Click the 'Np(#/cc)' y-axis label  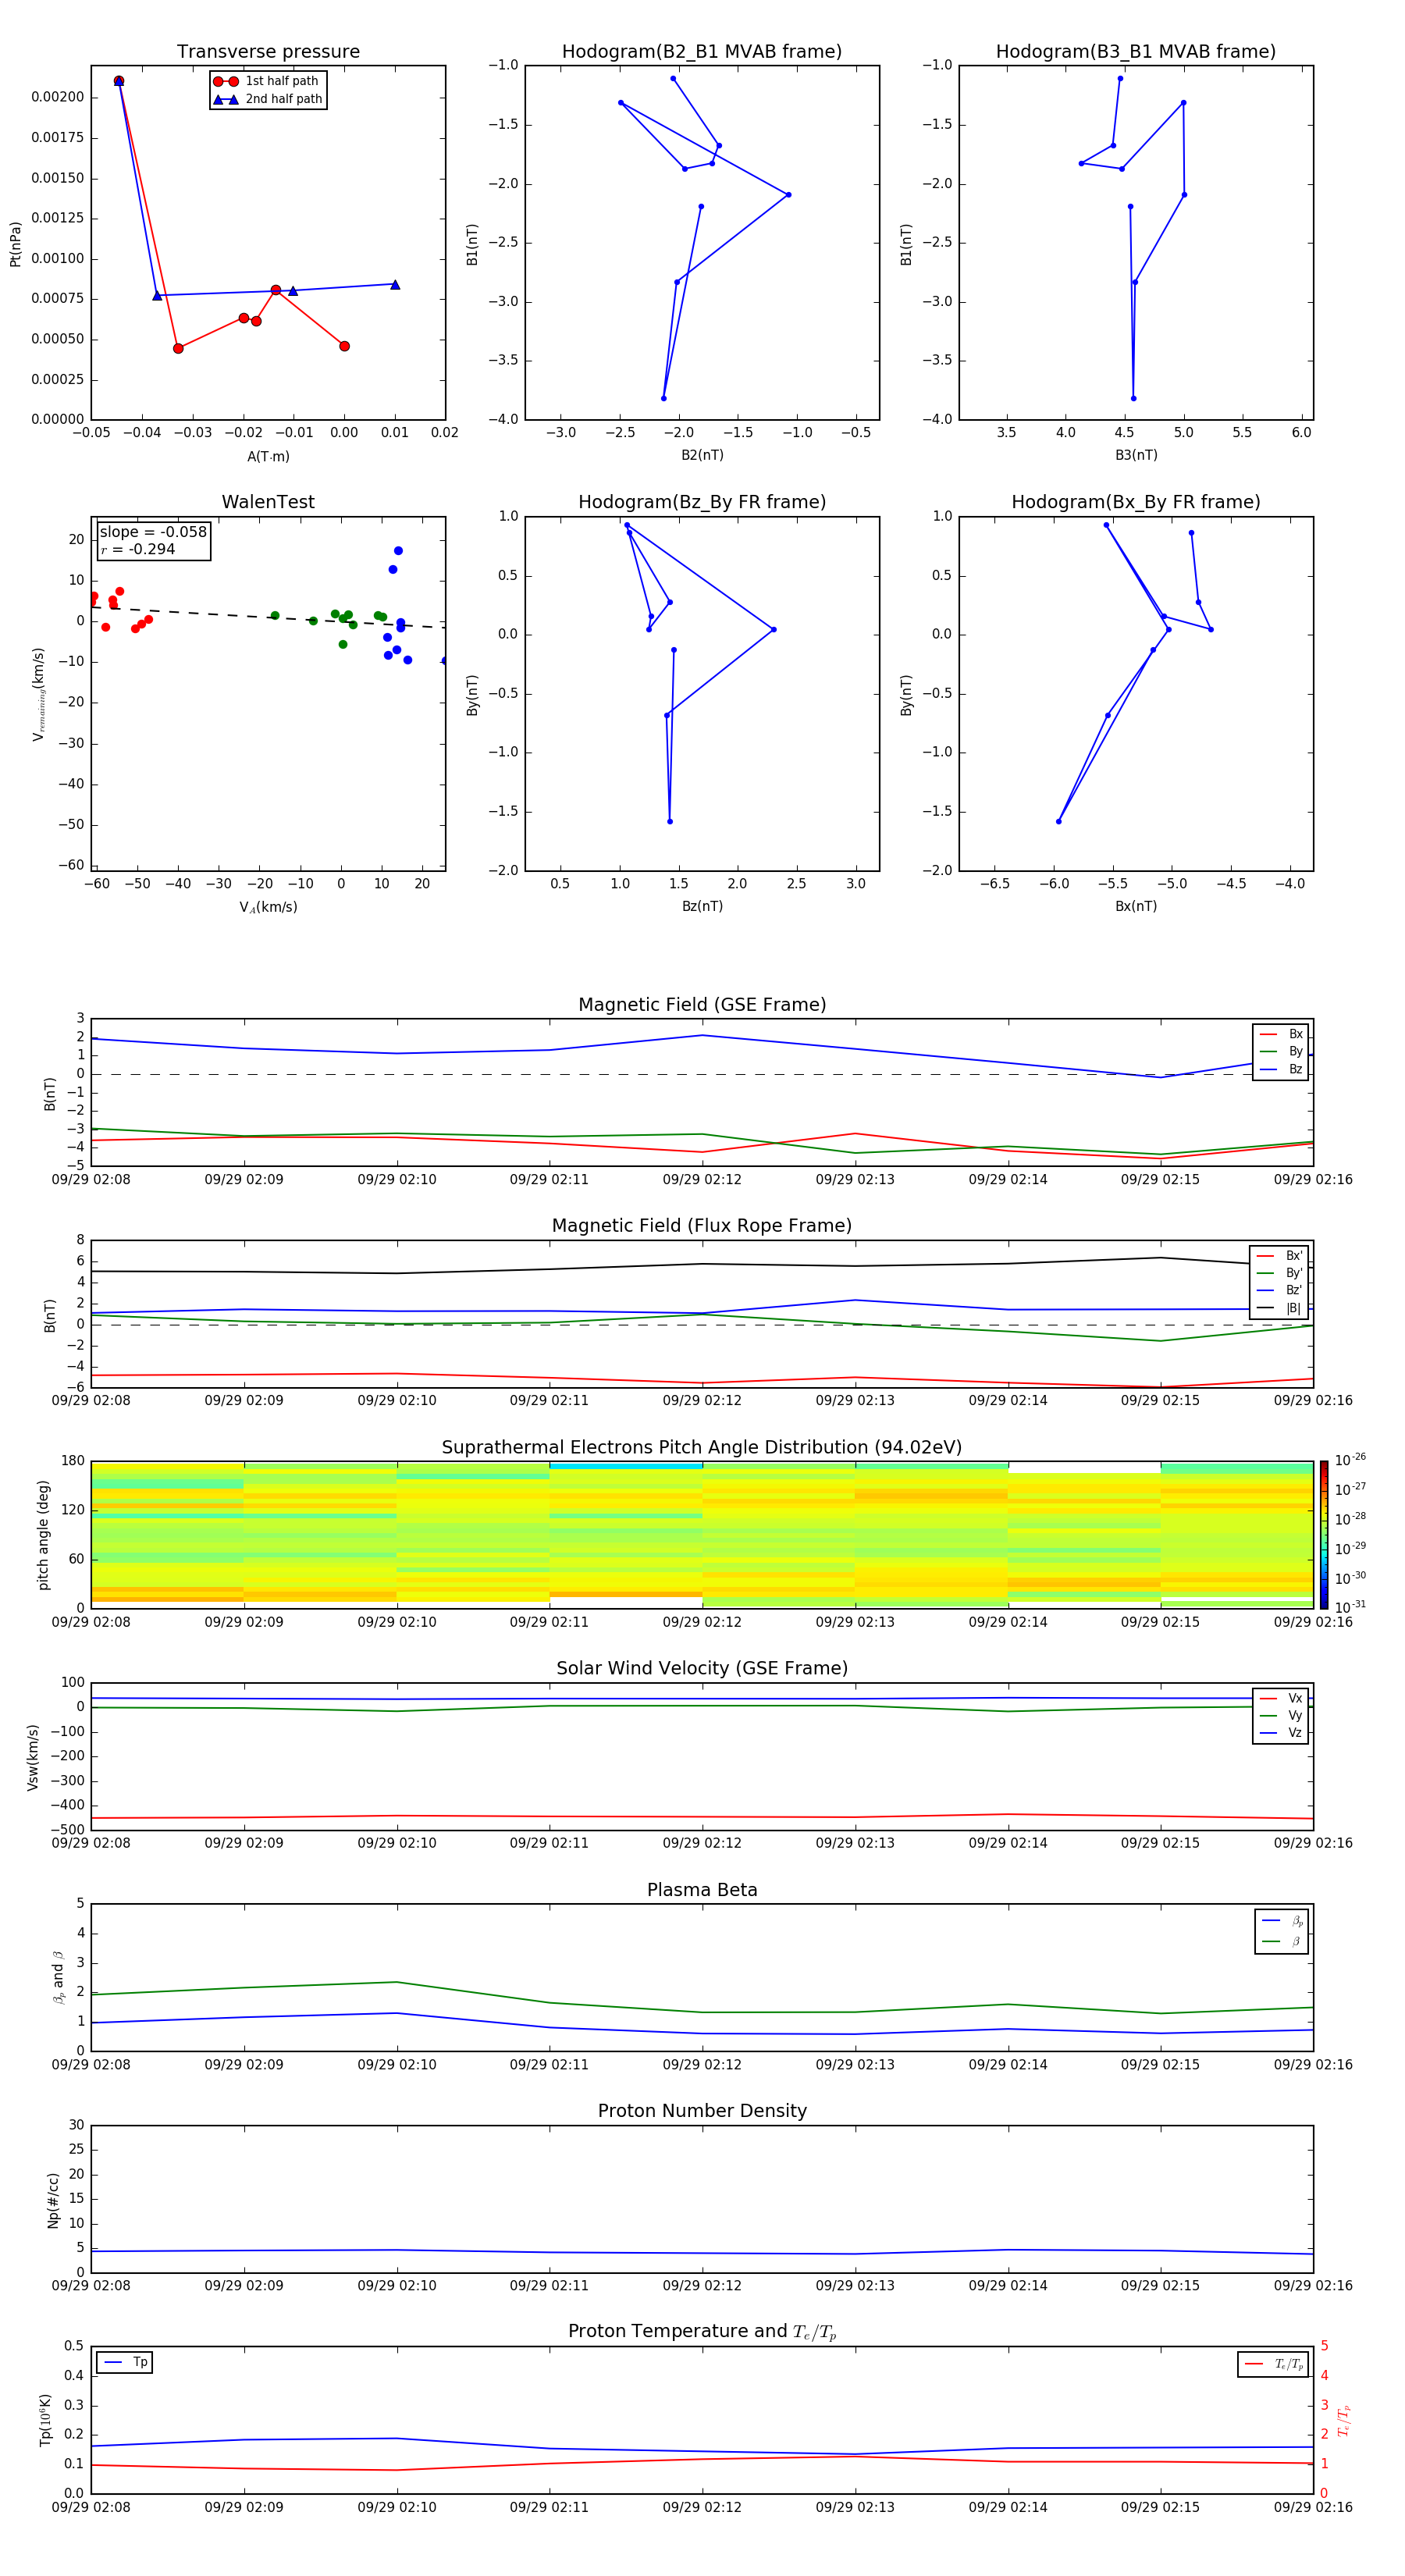point(53,2200)
